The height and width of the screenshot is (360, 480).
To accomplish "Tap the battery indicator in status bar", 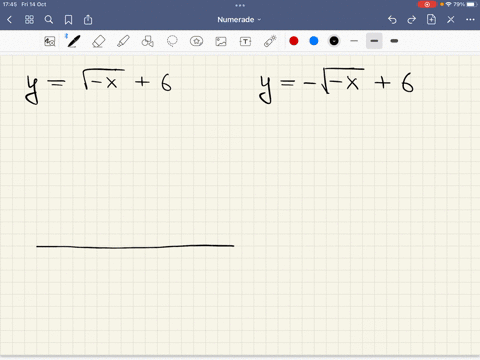I will point(472,4).
